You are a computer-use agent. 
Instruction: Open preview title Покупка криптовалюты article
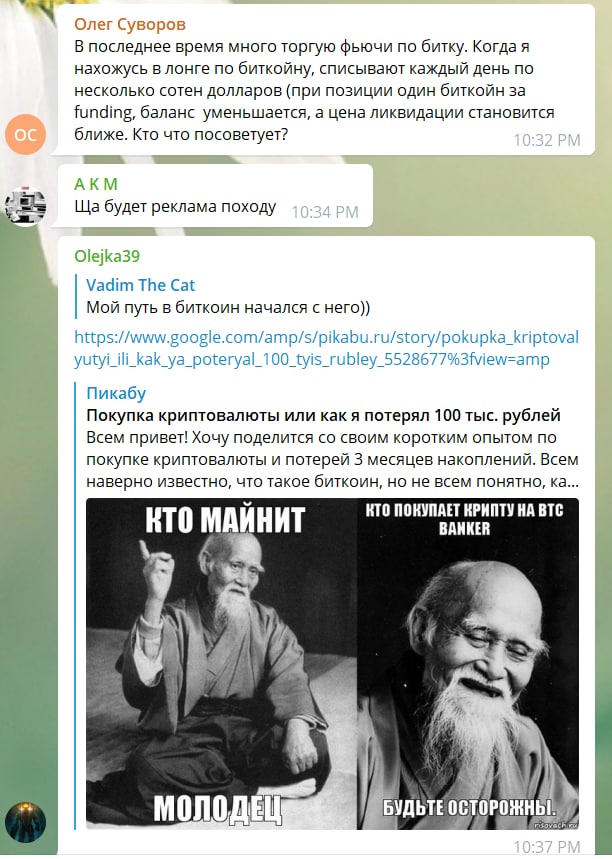click(323, 415)
